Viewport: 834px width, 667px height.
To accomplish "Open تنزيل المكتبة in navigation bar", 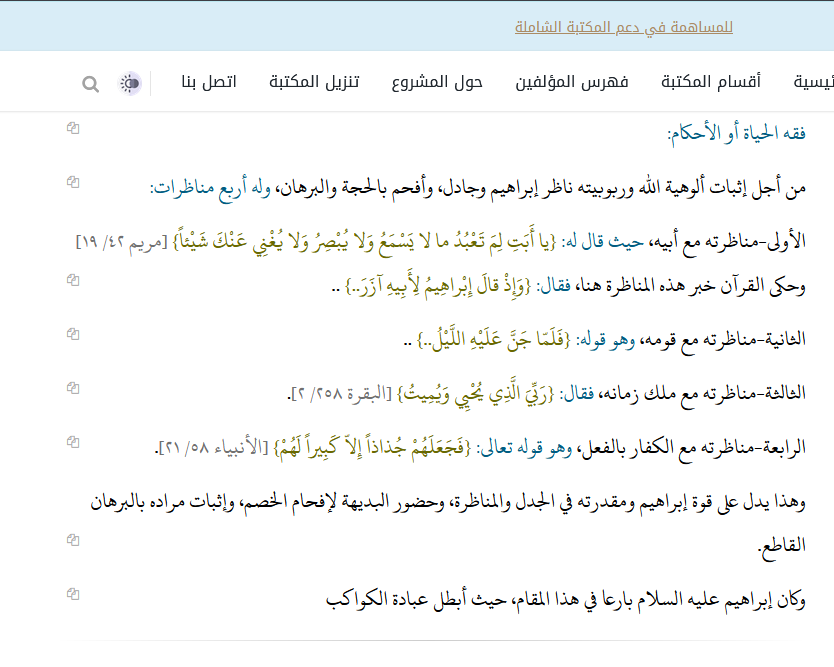I will click(x=314, y=82).
